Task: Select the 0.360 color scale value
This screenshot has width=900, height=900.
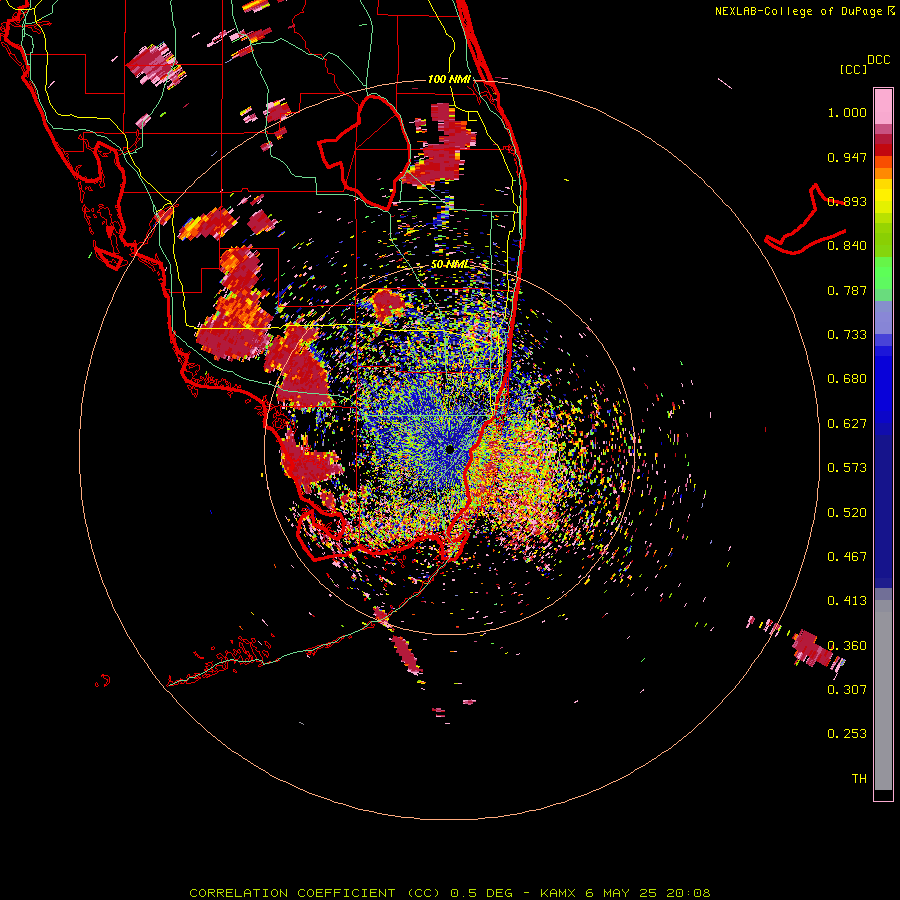Action: [x=847, y=646]
